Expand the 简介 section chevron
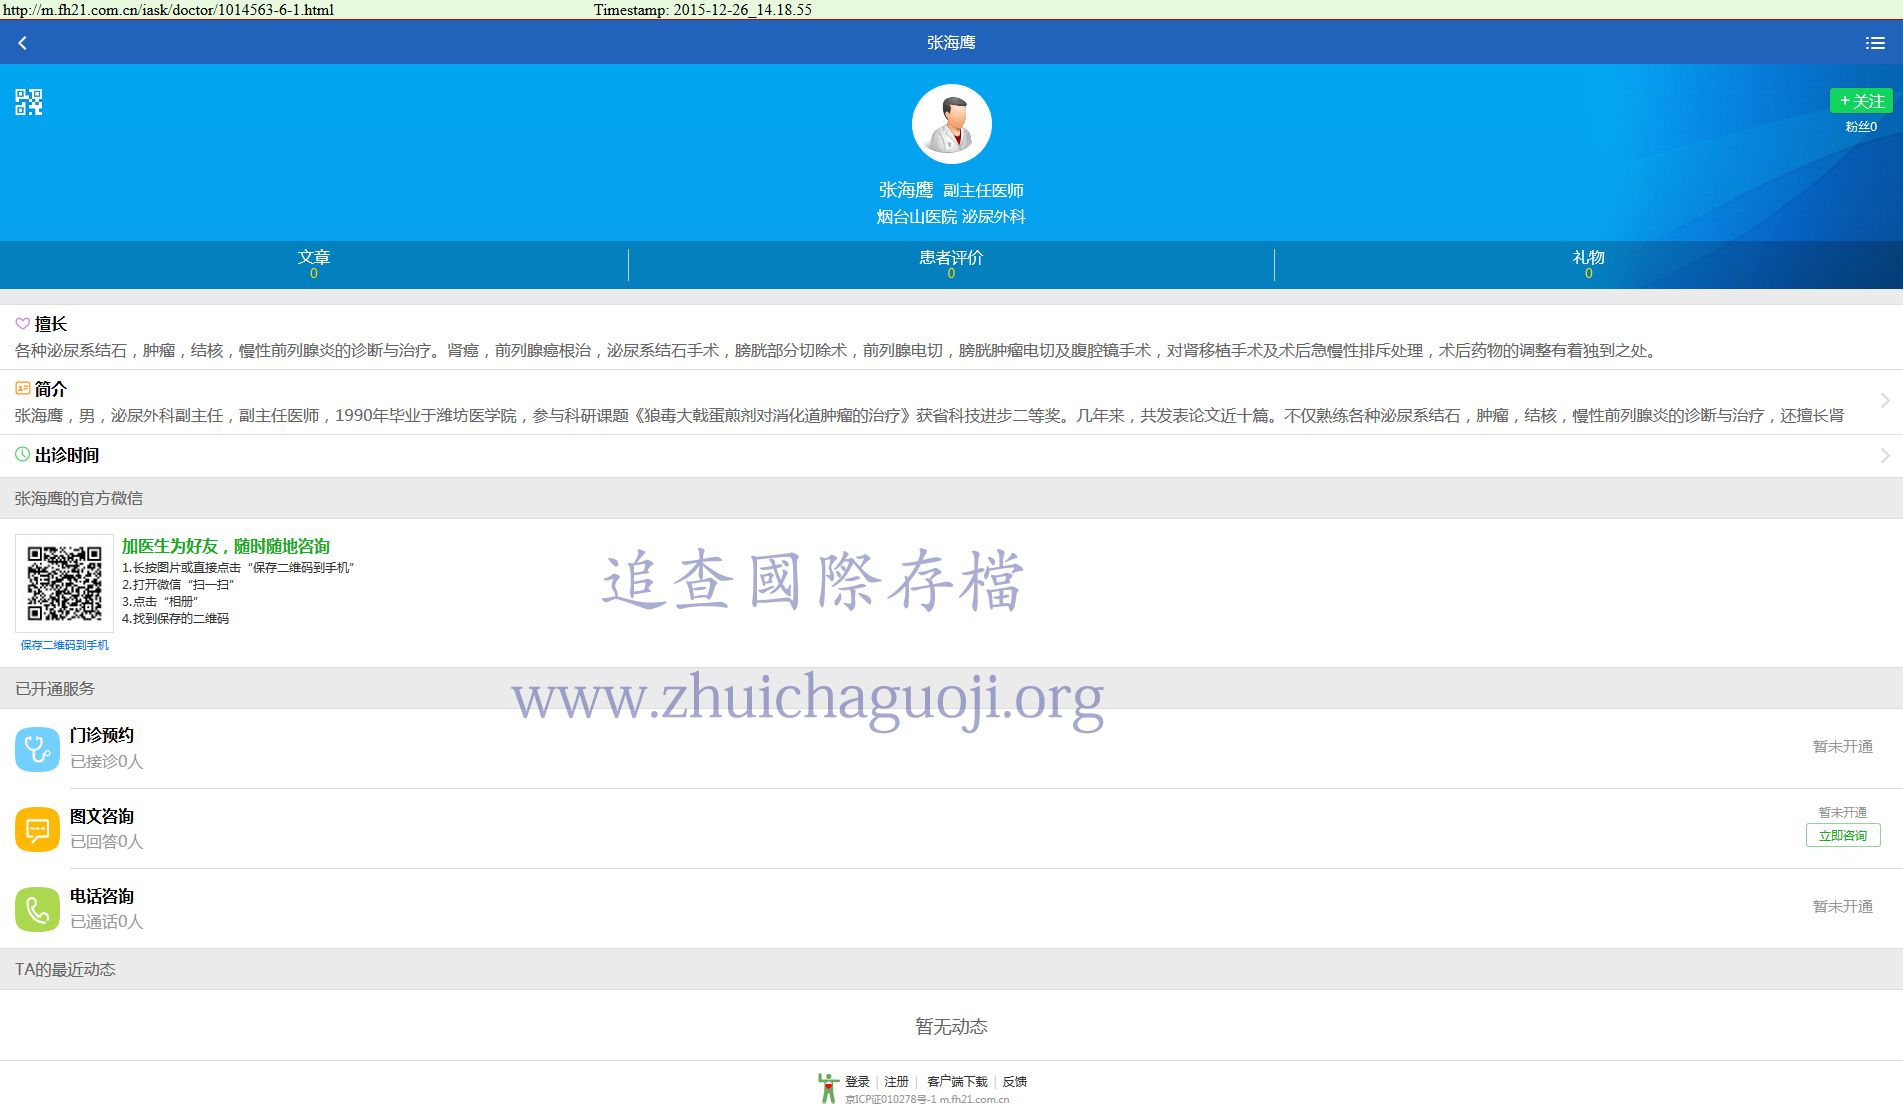This screenshot has width=1903, height=1120. (x=1884, y=401)
